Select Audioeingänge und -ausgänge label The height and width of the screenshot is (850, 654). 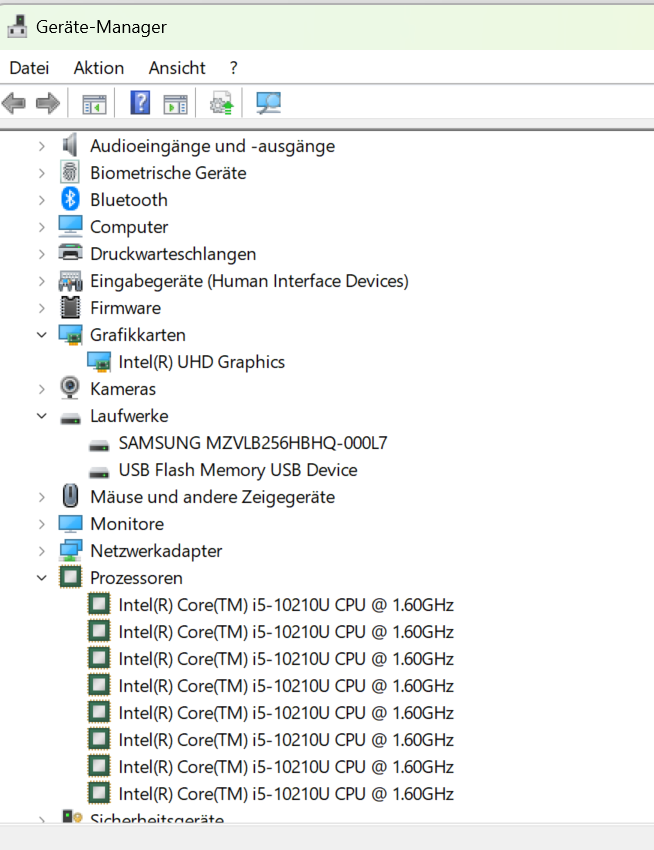213,146
